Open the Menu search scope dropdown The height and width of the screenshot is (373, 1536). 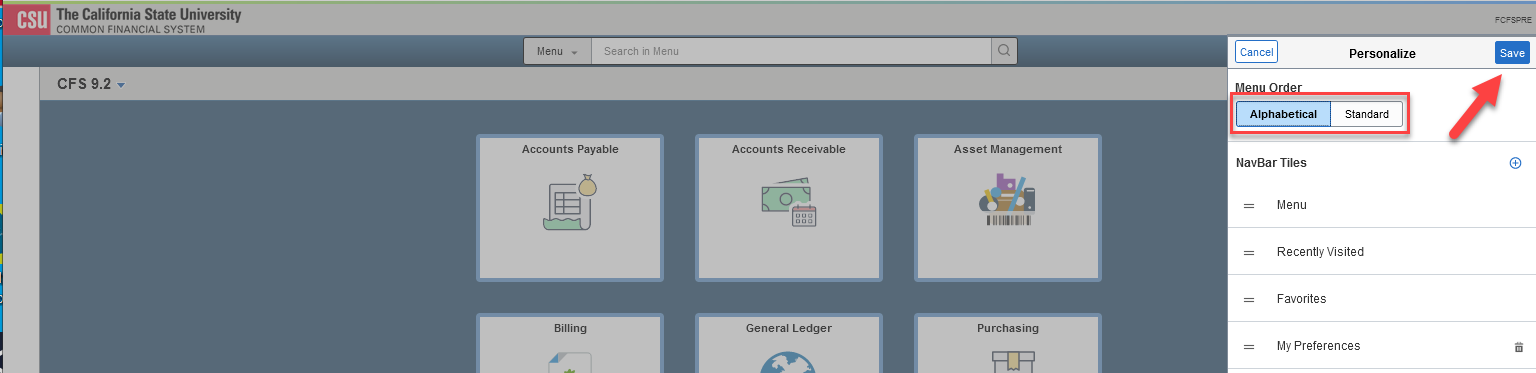pos(557,51)
